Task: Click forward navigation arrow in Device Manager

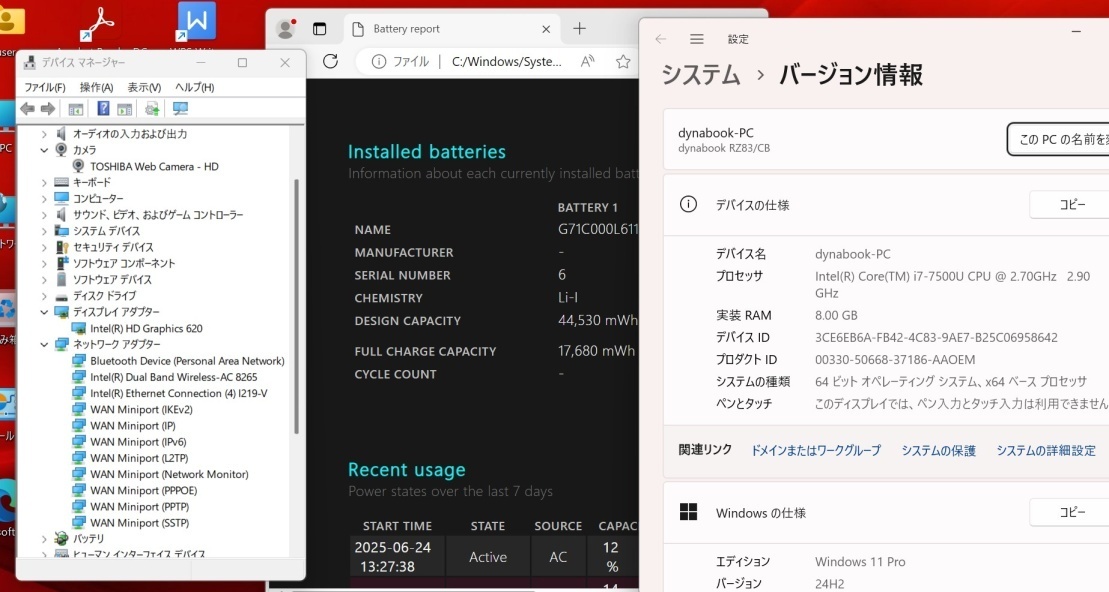Action: pos(46,108)
